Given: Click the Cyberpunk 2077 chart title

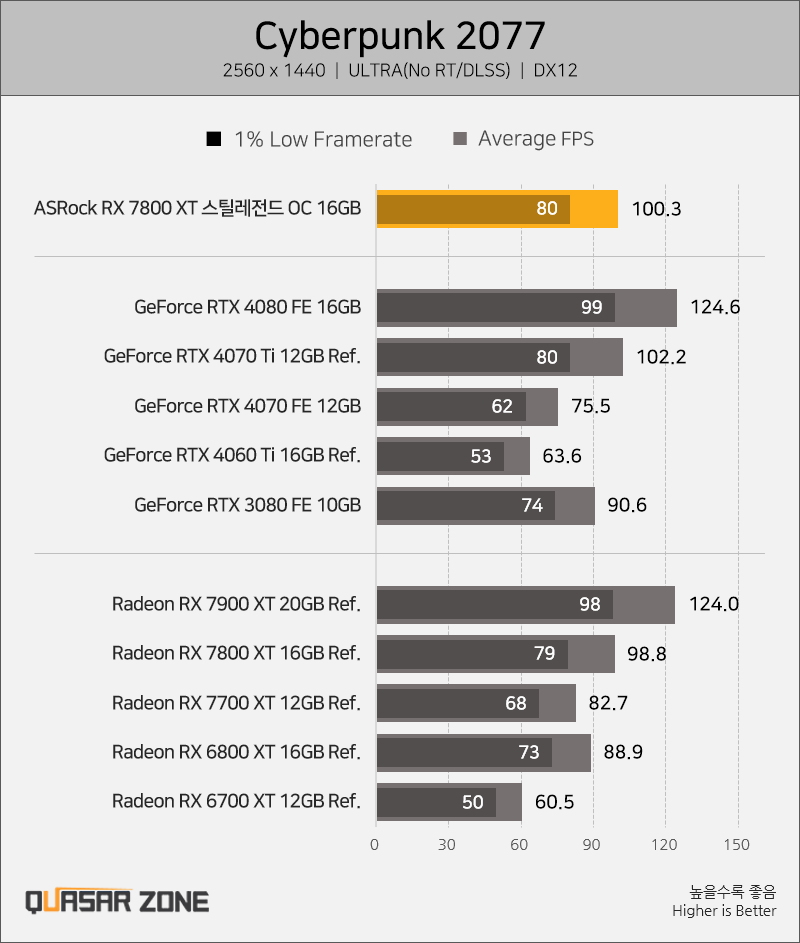Looking at the screenshot, I should (400, 36).
